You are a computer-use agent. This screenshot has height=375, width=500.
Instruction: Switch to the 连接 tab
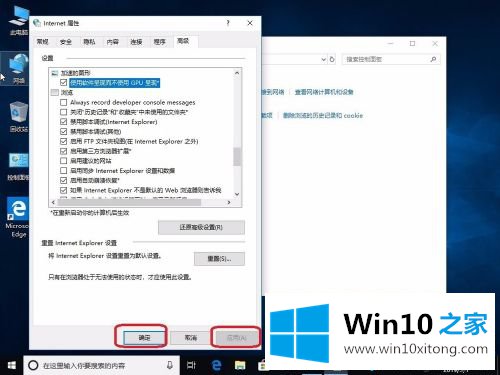coord(136,42)
